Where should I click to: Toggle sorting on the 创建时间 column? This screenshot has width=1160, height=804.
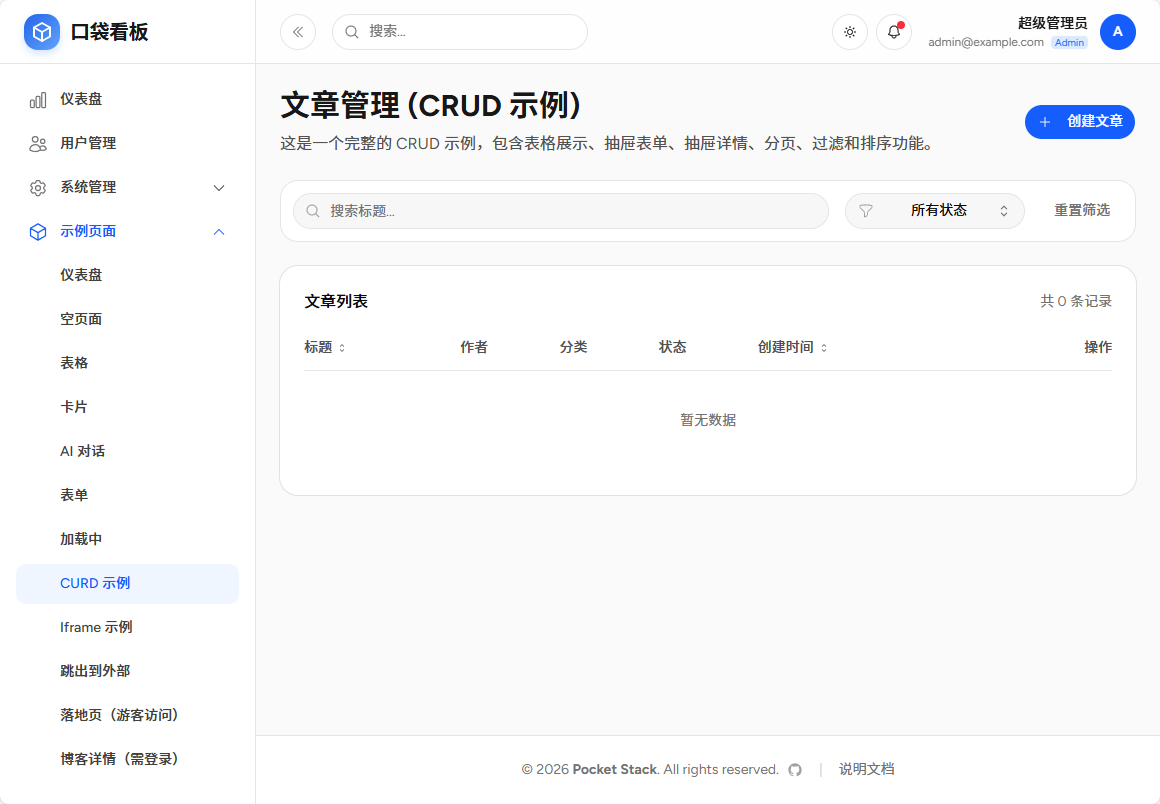point(824,347)
